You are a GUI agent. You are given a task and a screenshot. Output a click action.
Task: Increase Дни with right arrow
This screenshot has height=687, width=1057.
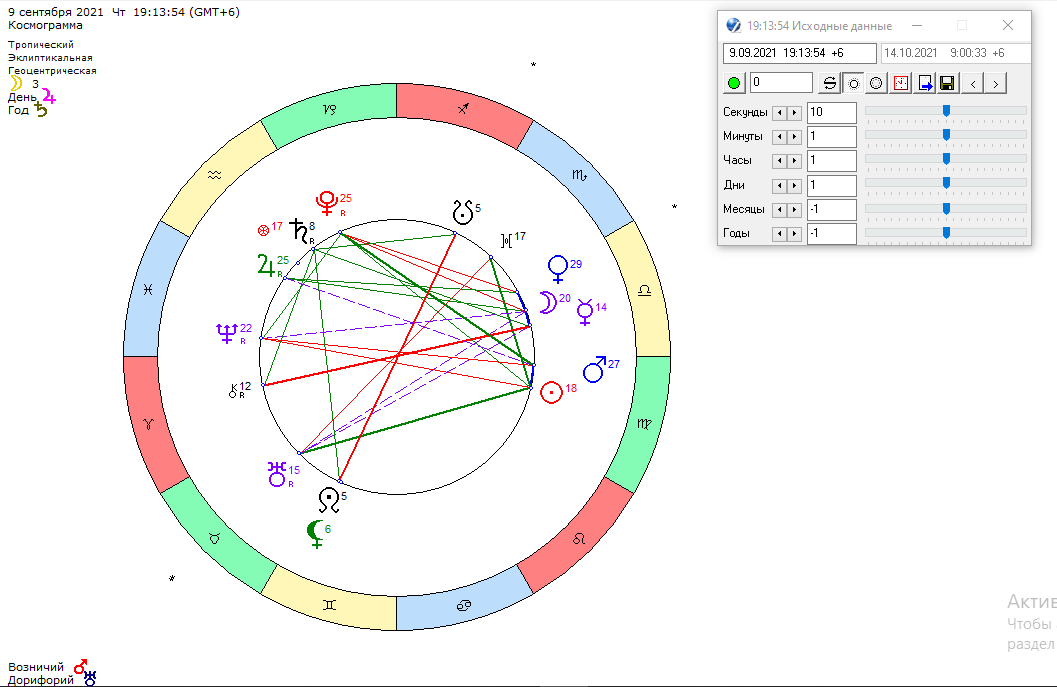[x=794, y=185]
